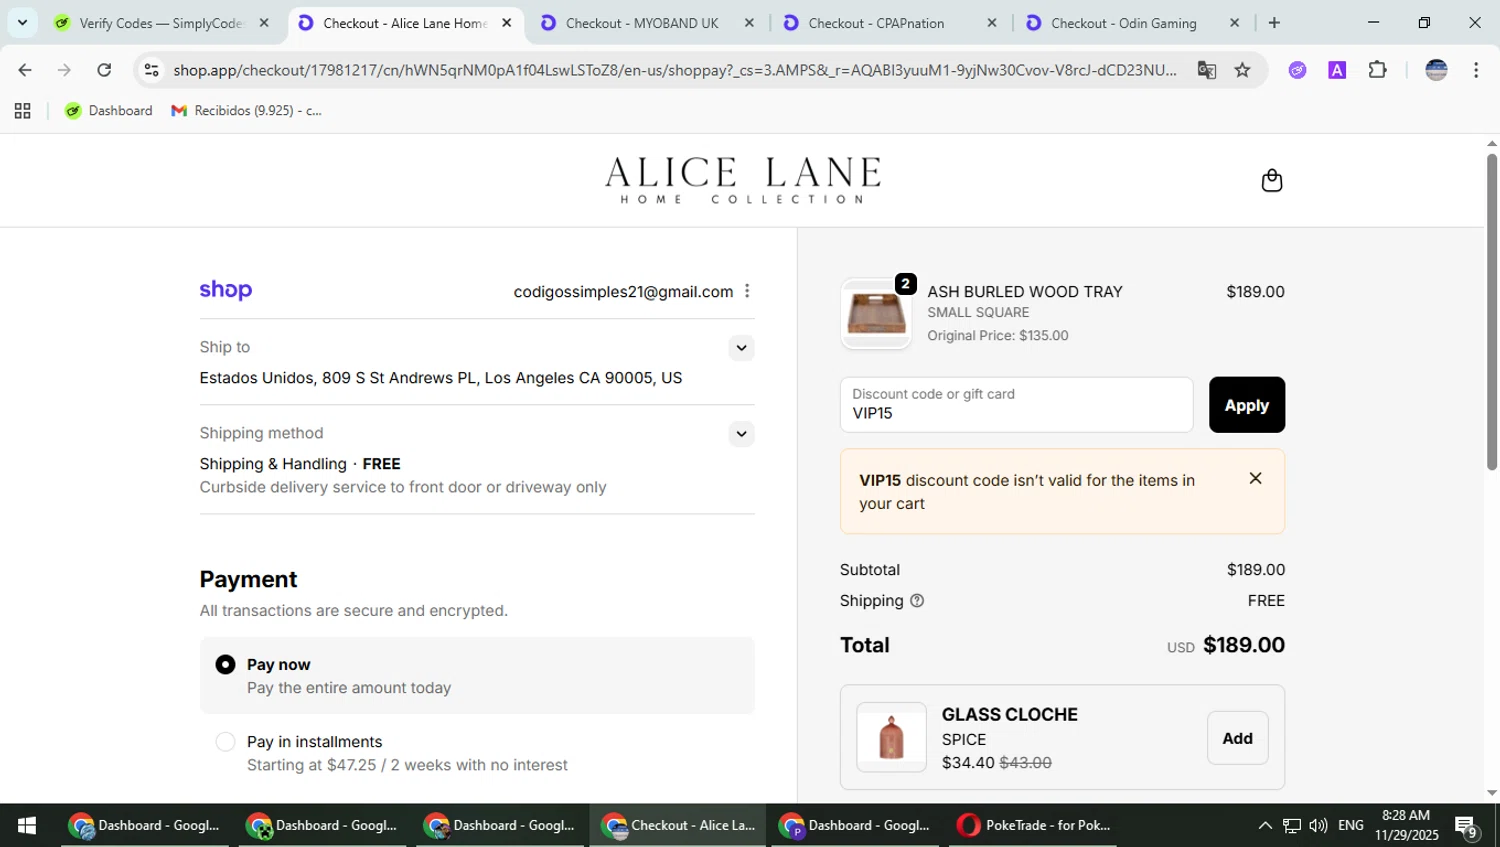Click the email codigossimples21@gmail.com

(x=623, y=292)
